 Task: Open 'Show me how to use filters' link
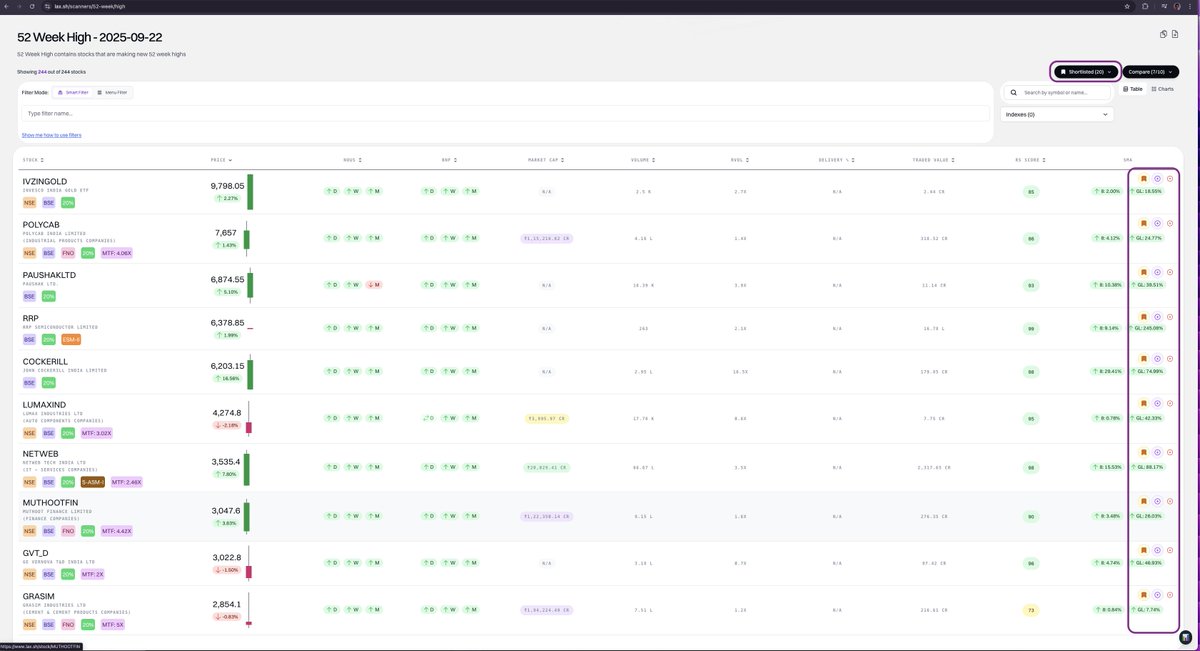click(52, 135)
